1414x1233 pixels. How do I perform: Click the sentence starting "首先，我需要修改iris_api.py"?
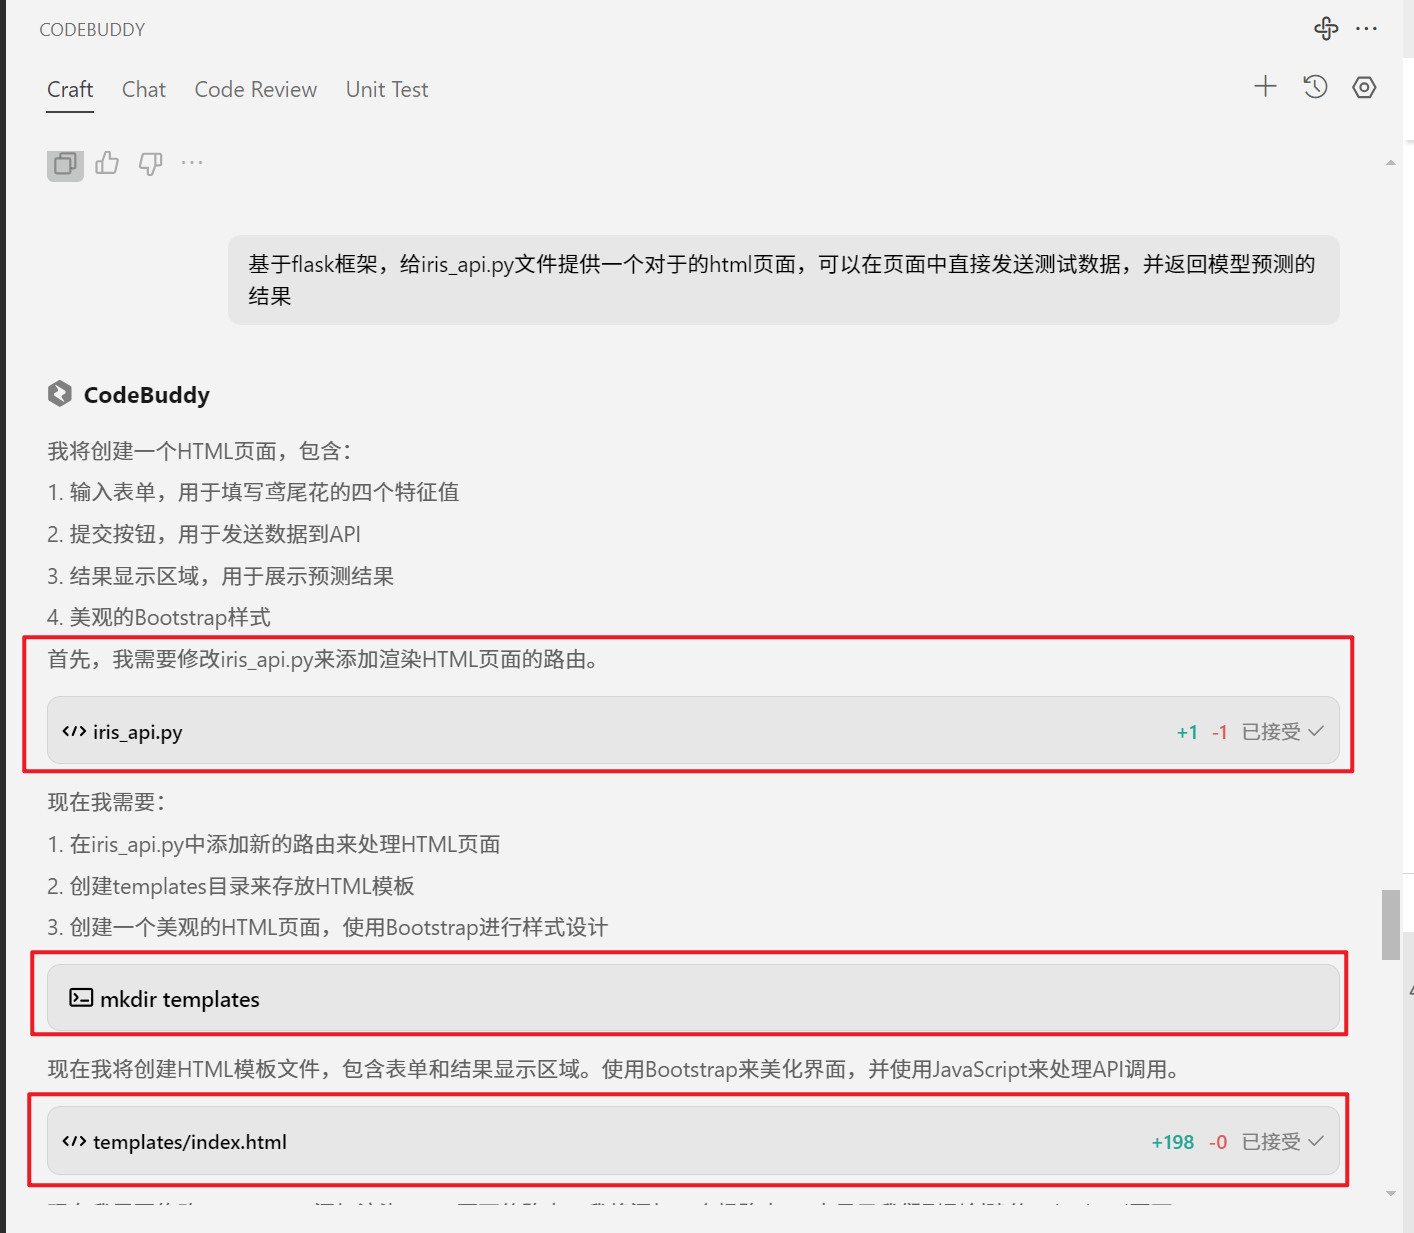pyautogui.click(x=324, y=659)
